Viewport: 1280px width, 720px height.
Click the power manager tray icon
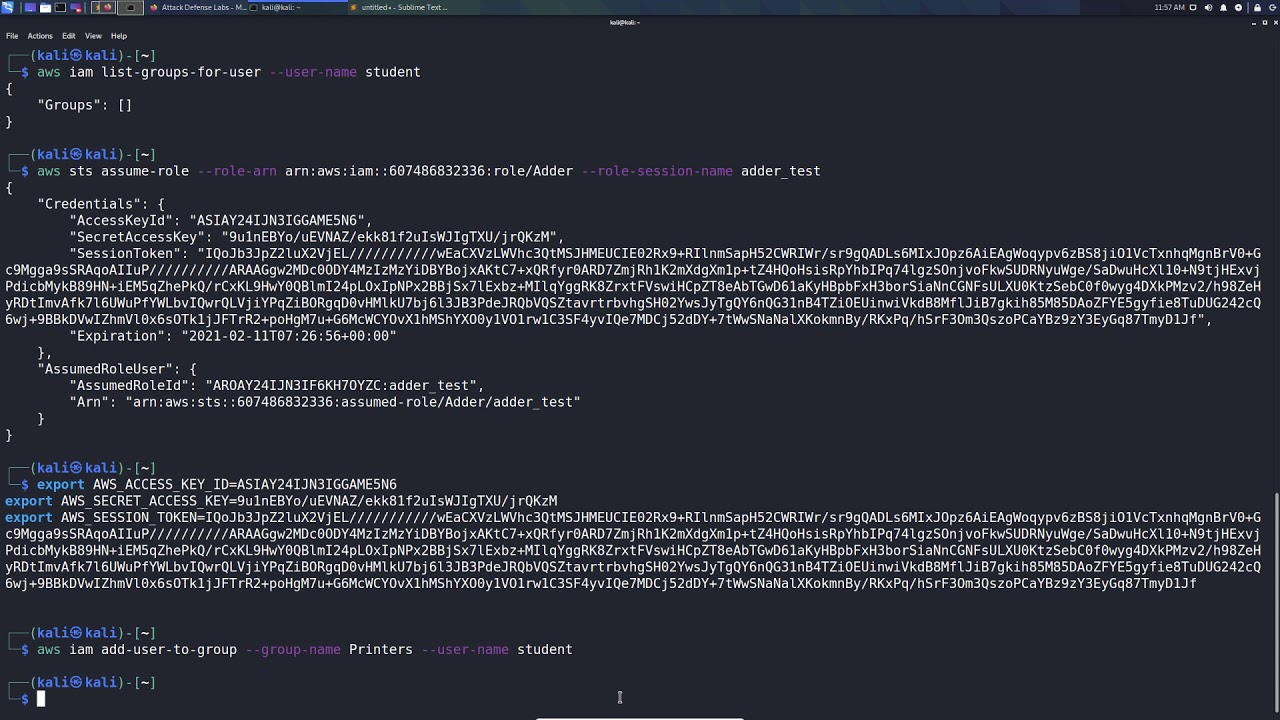coord(1238,7)
